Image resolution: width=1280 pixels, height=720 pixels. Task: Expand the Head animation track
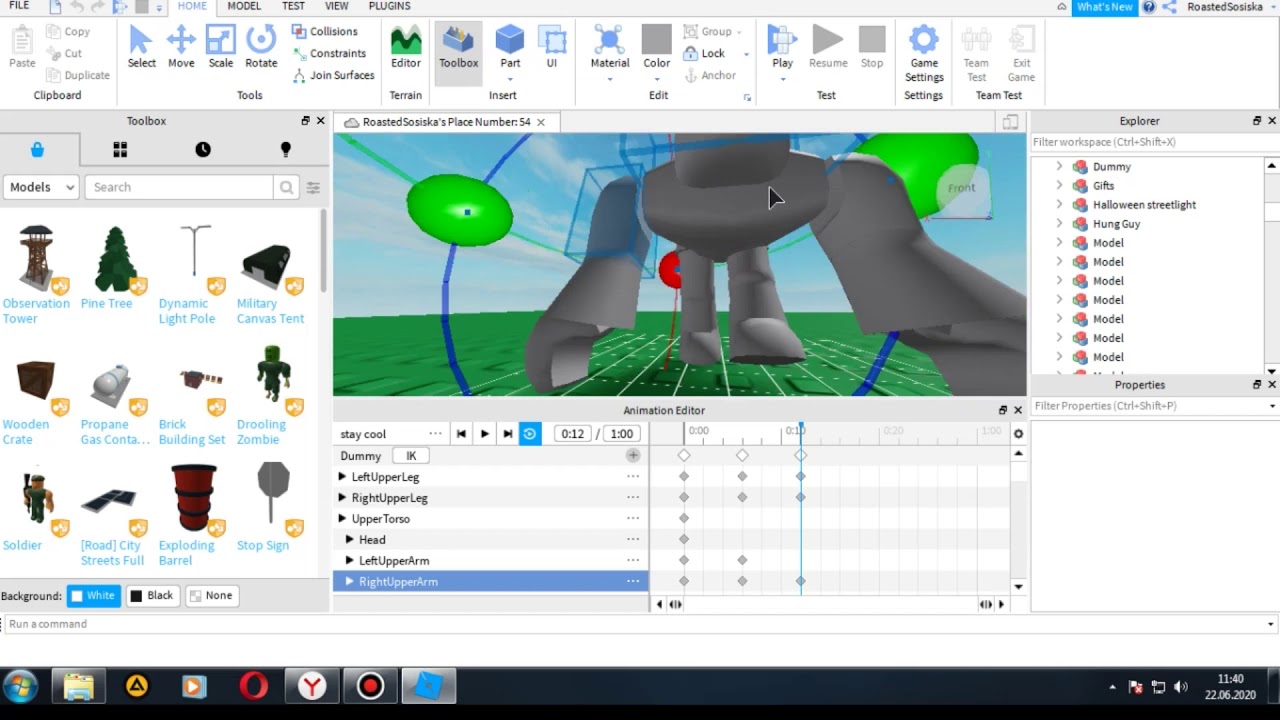click(x=349, y=540)
